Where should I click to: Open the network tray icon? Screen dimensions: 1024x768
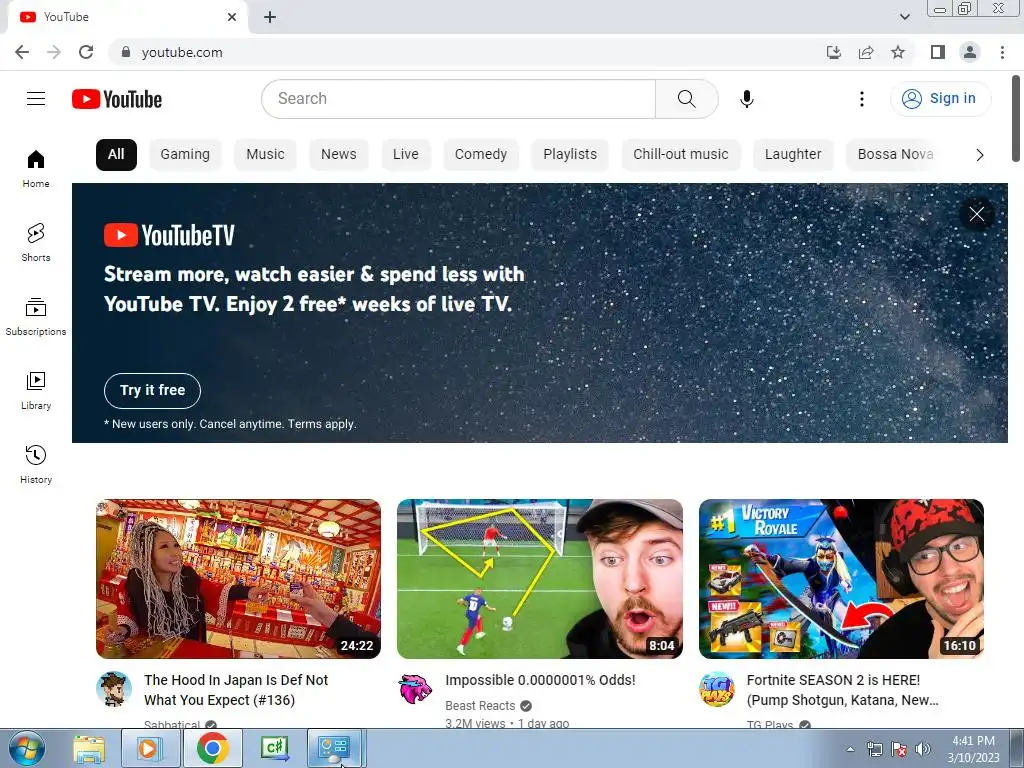tap(874, 749)
